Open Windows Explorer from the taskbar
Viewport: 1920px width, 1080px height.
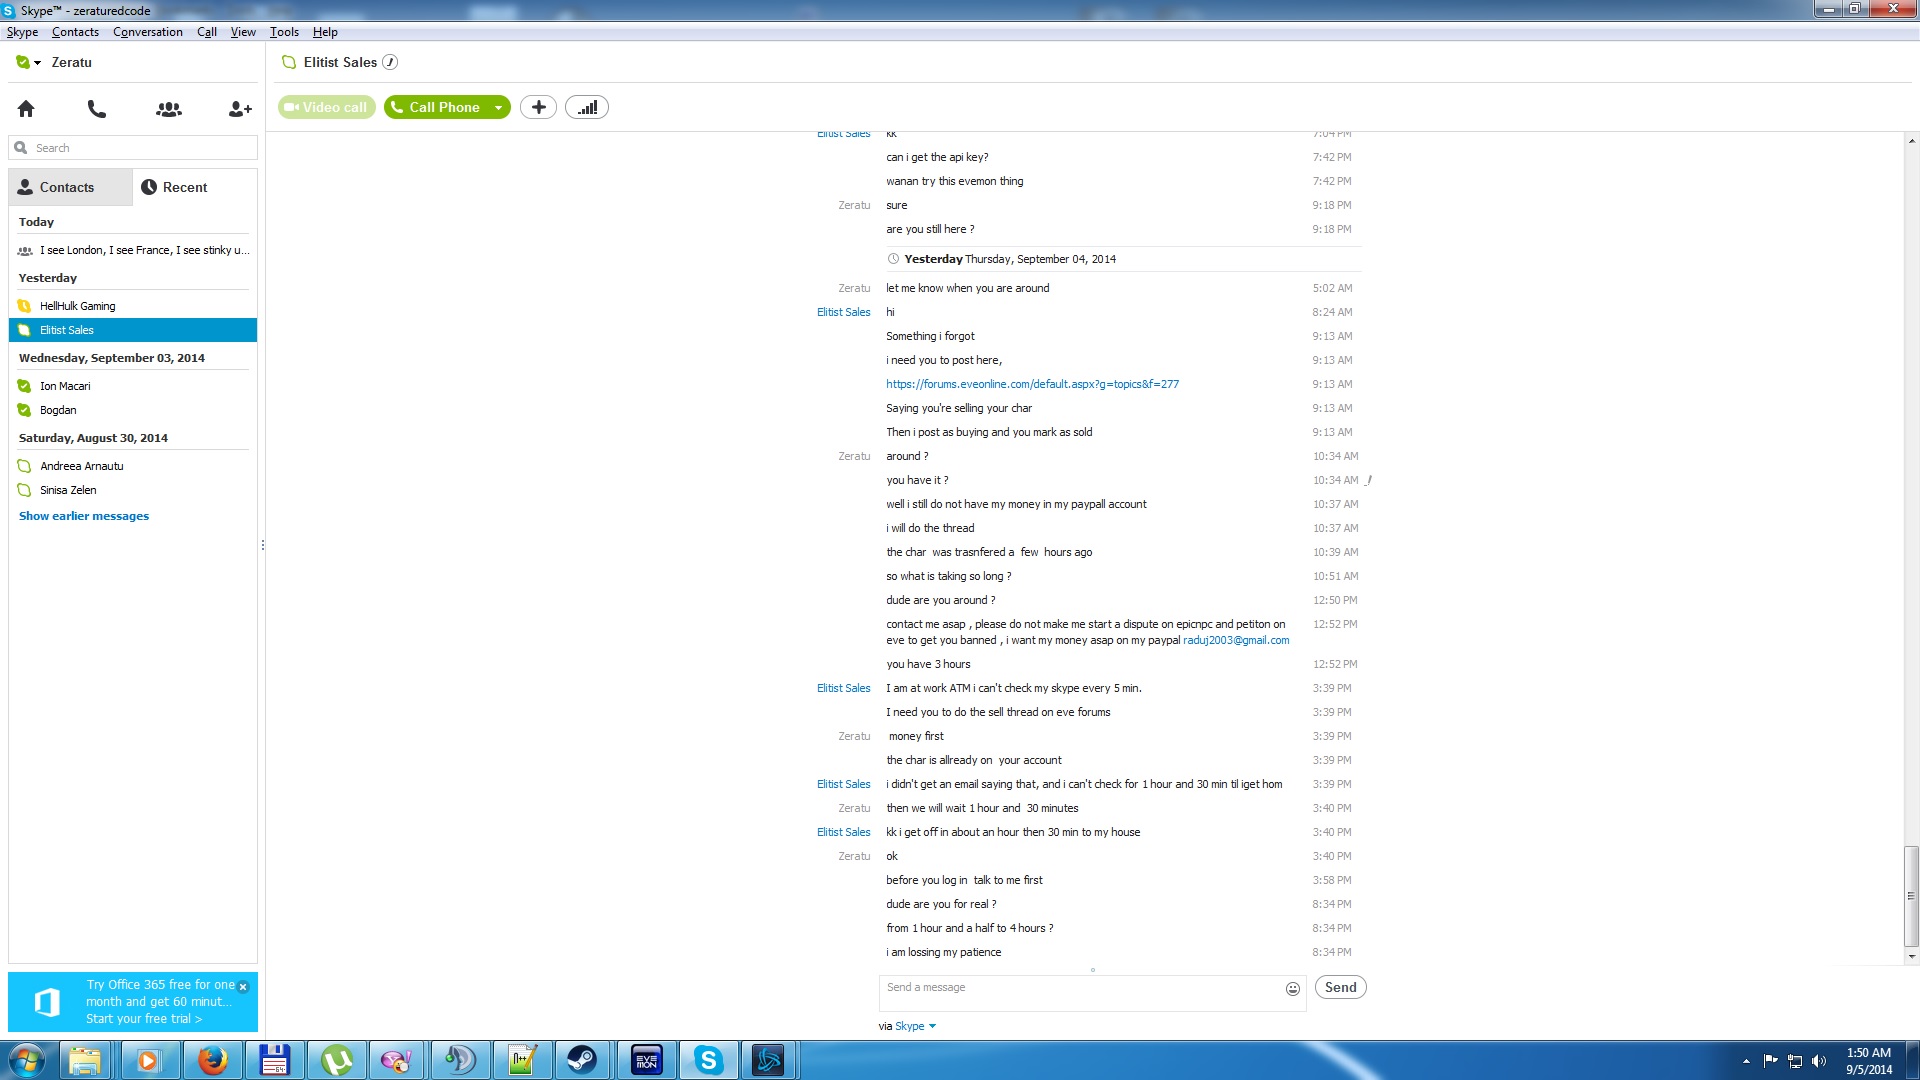tap(85, 1060)
